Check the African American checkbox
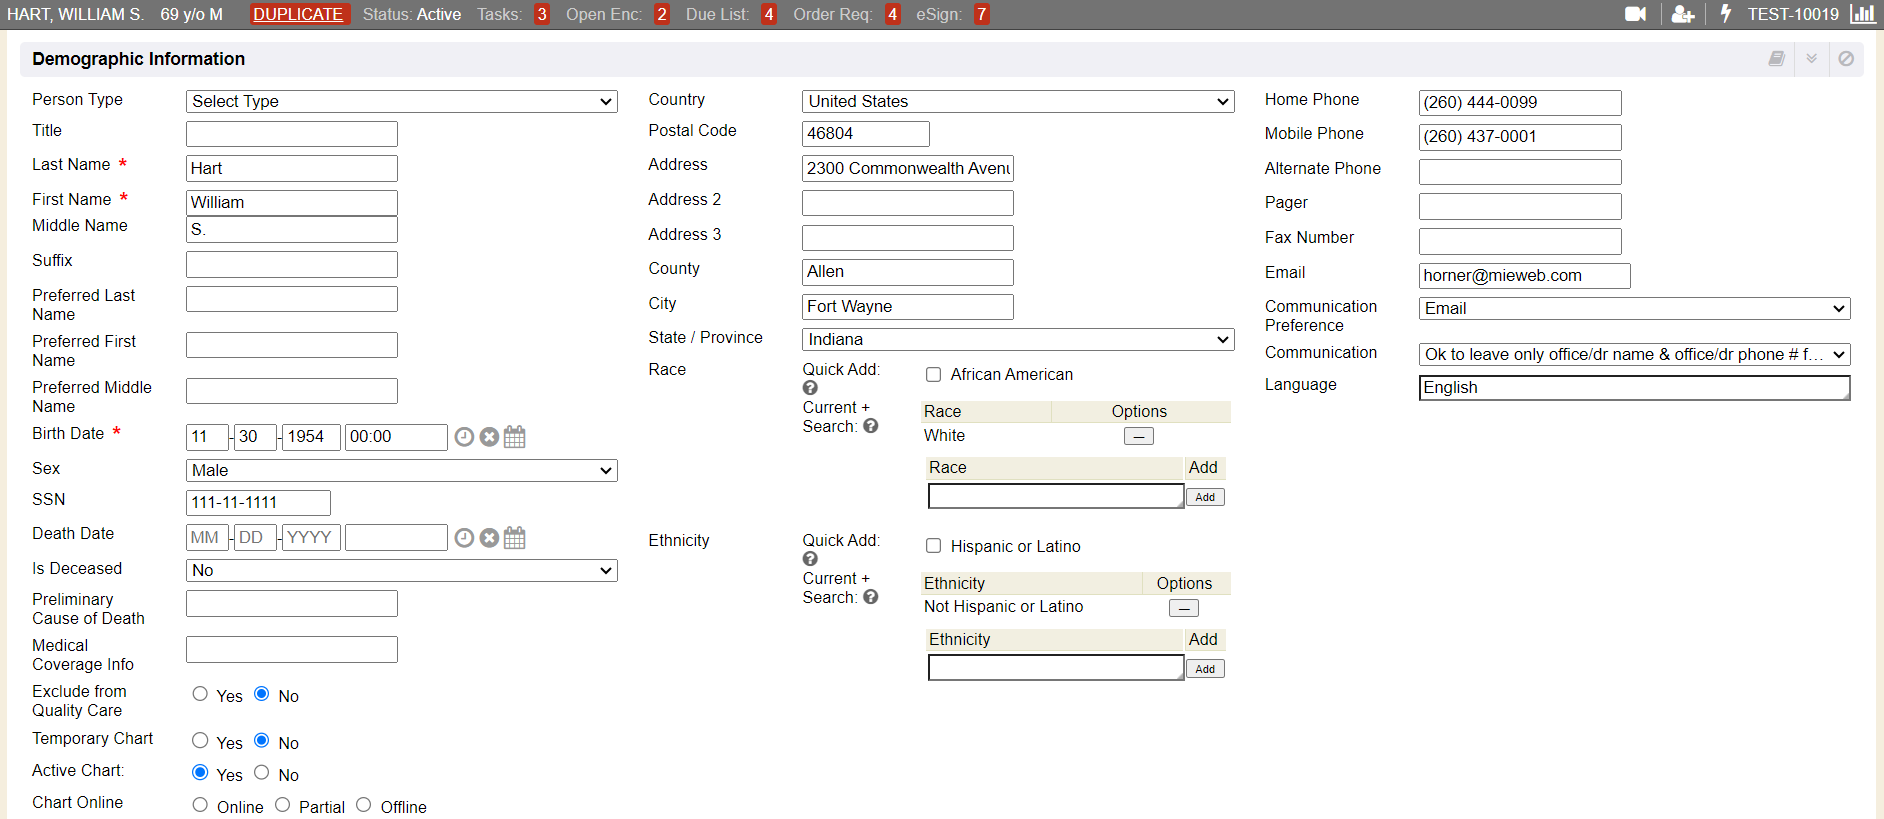The image size is (1884, 819). coord(933,375)
